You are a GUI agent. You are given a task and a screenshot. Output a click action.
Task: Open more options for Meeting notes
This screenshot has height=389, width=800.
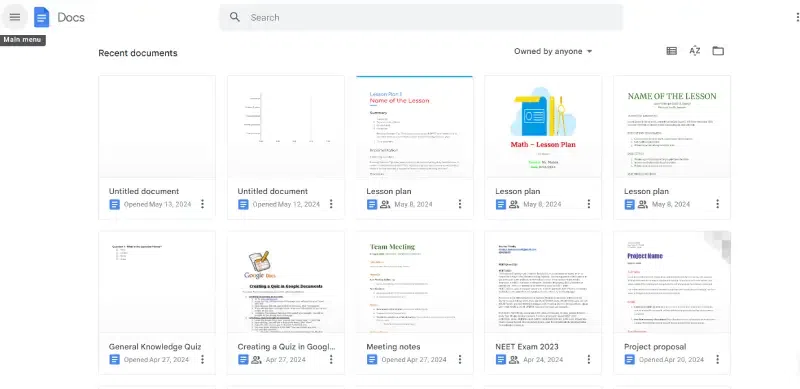pos(460,359)
